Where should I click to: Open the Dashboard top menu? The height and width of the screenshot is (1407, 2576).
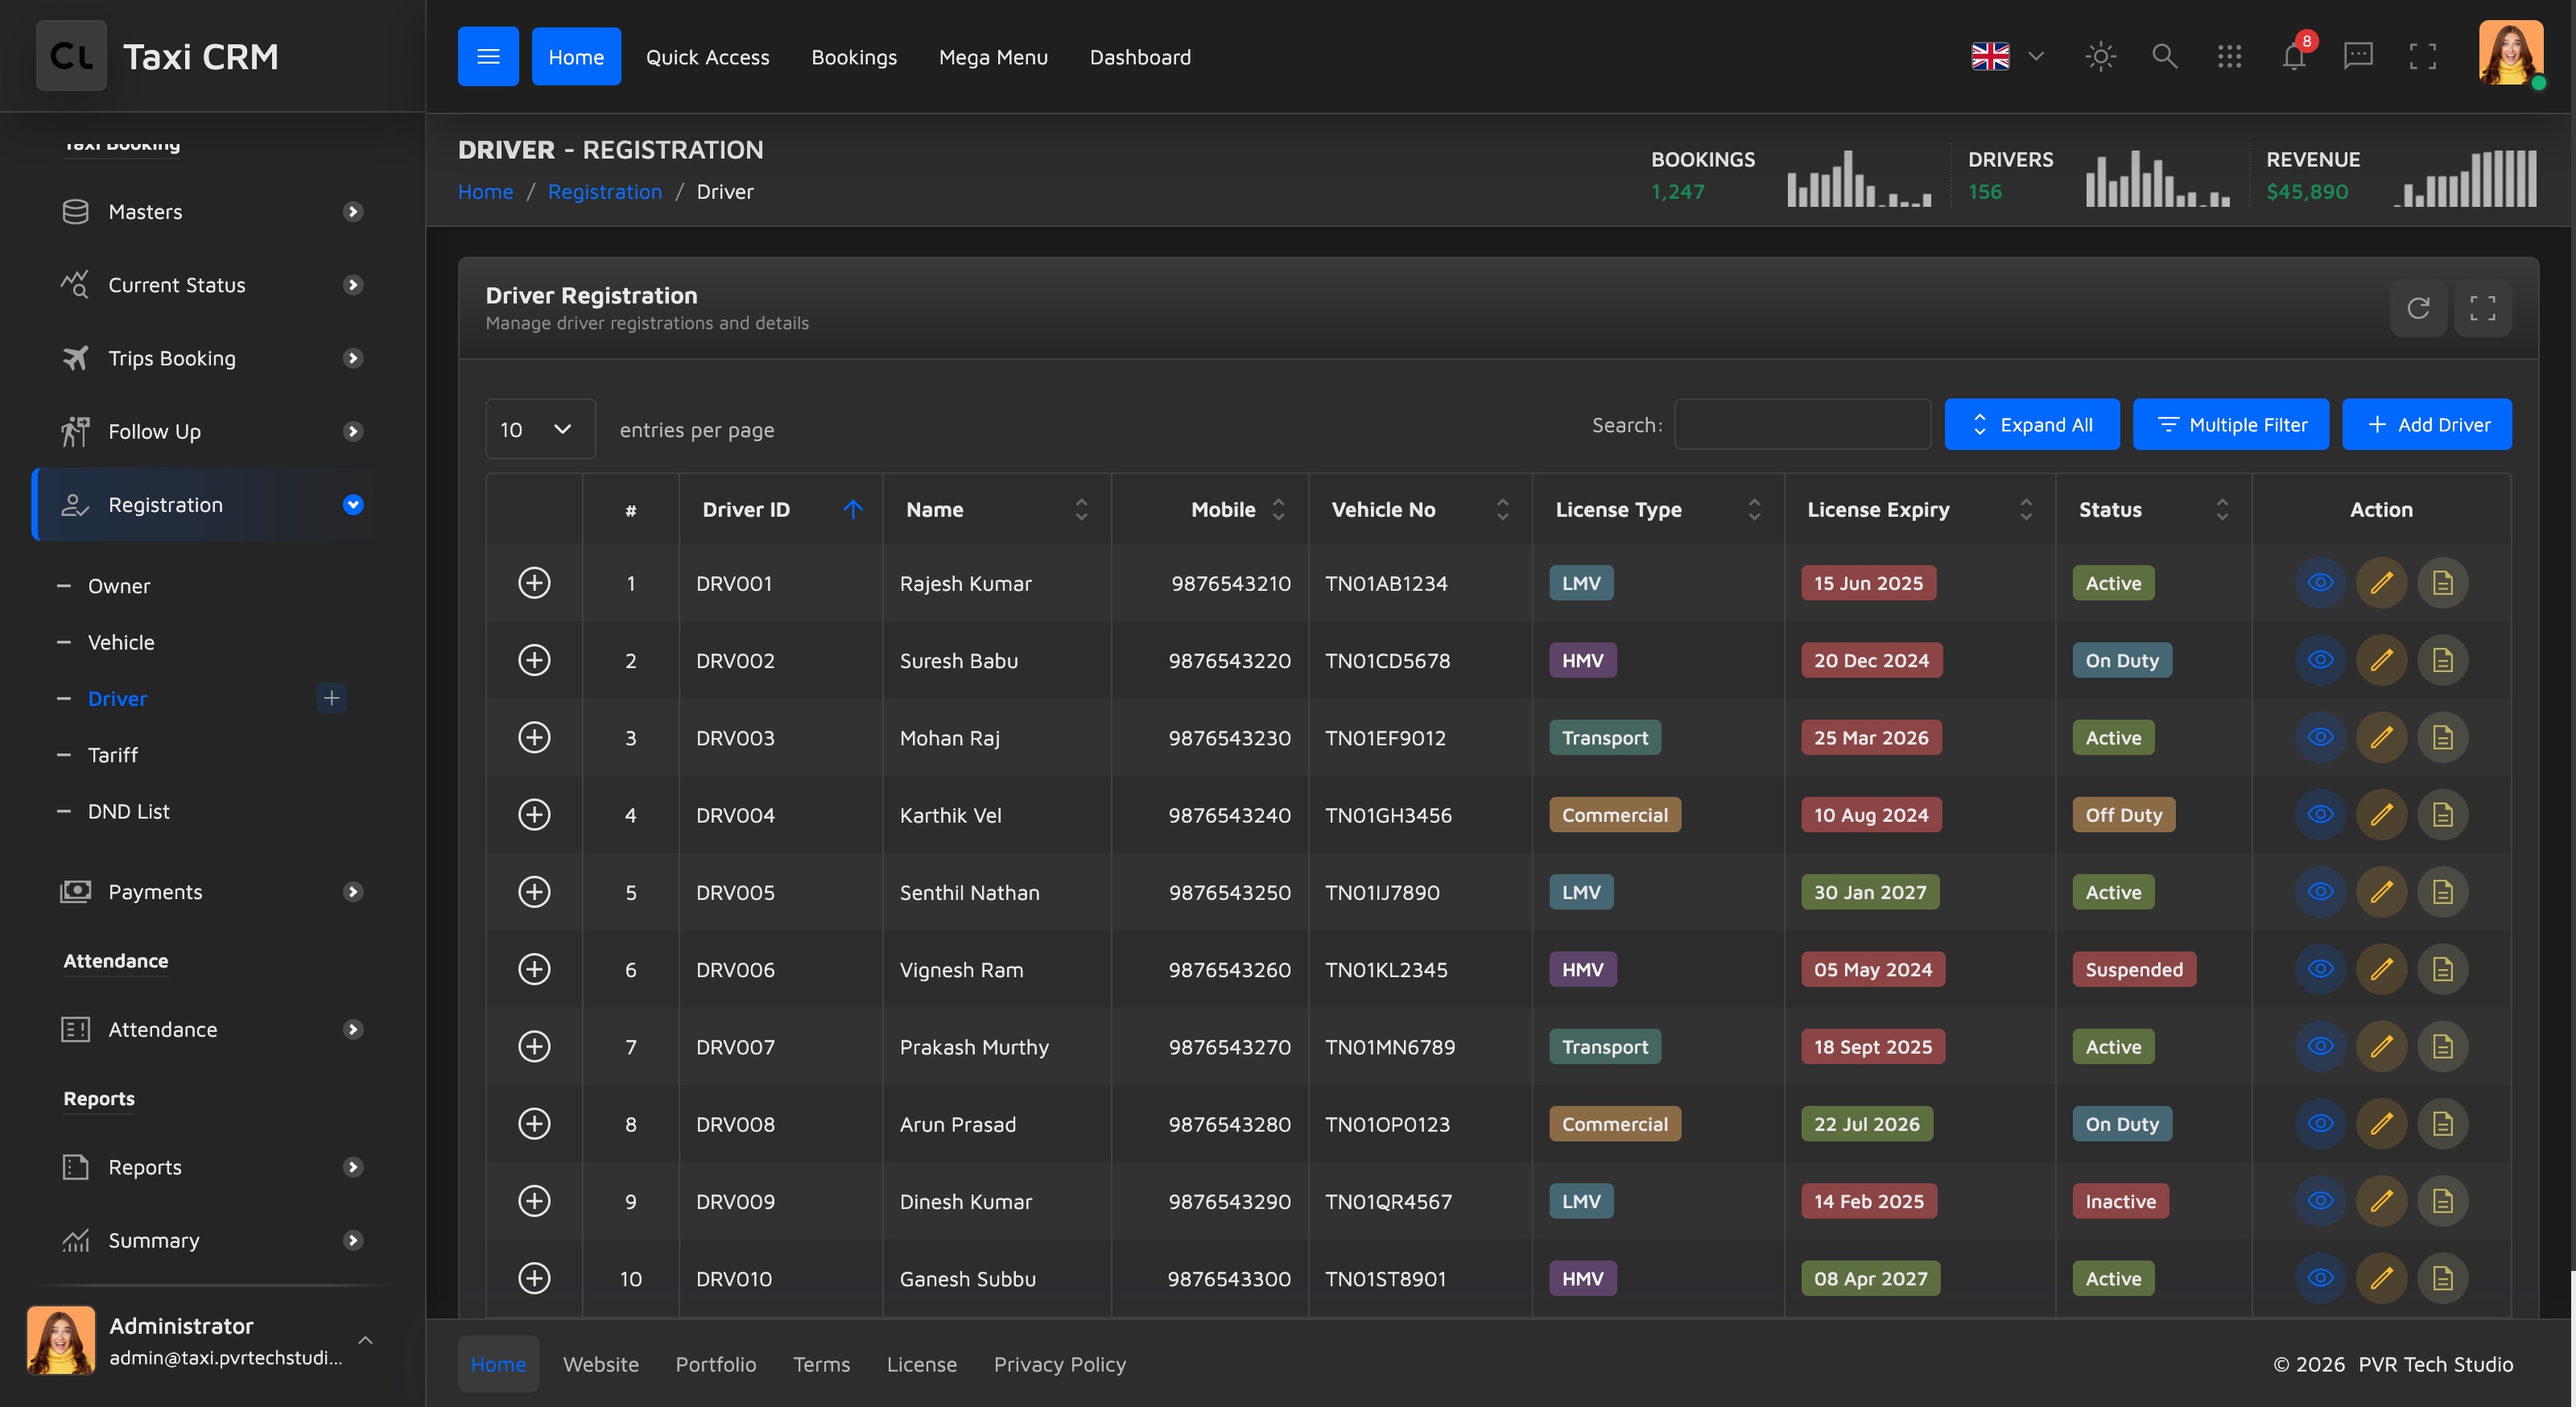(x=1140, y=57)
